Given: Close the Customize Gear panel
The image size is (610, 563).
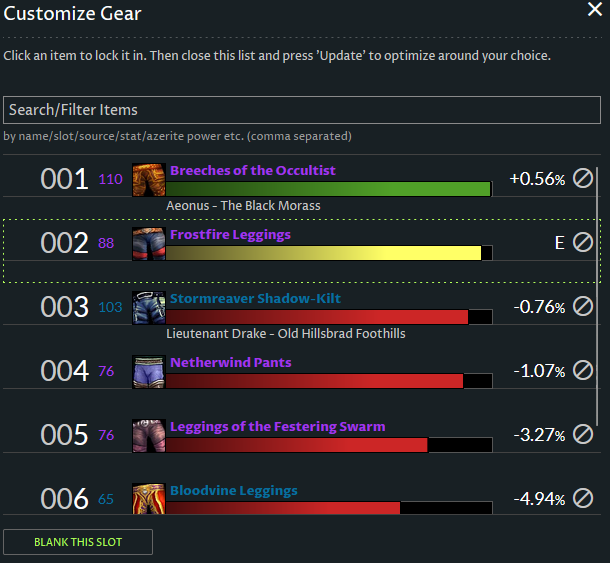Looking at the screenshot, I should [594, 11].
